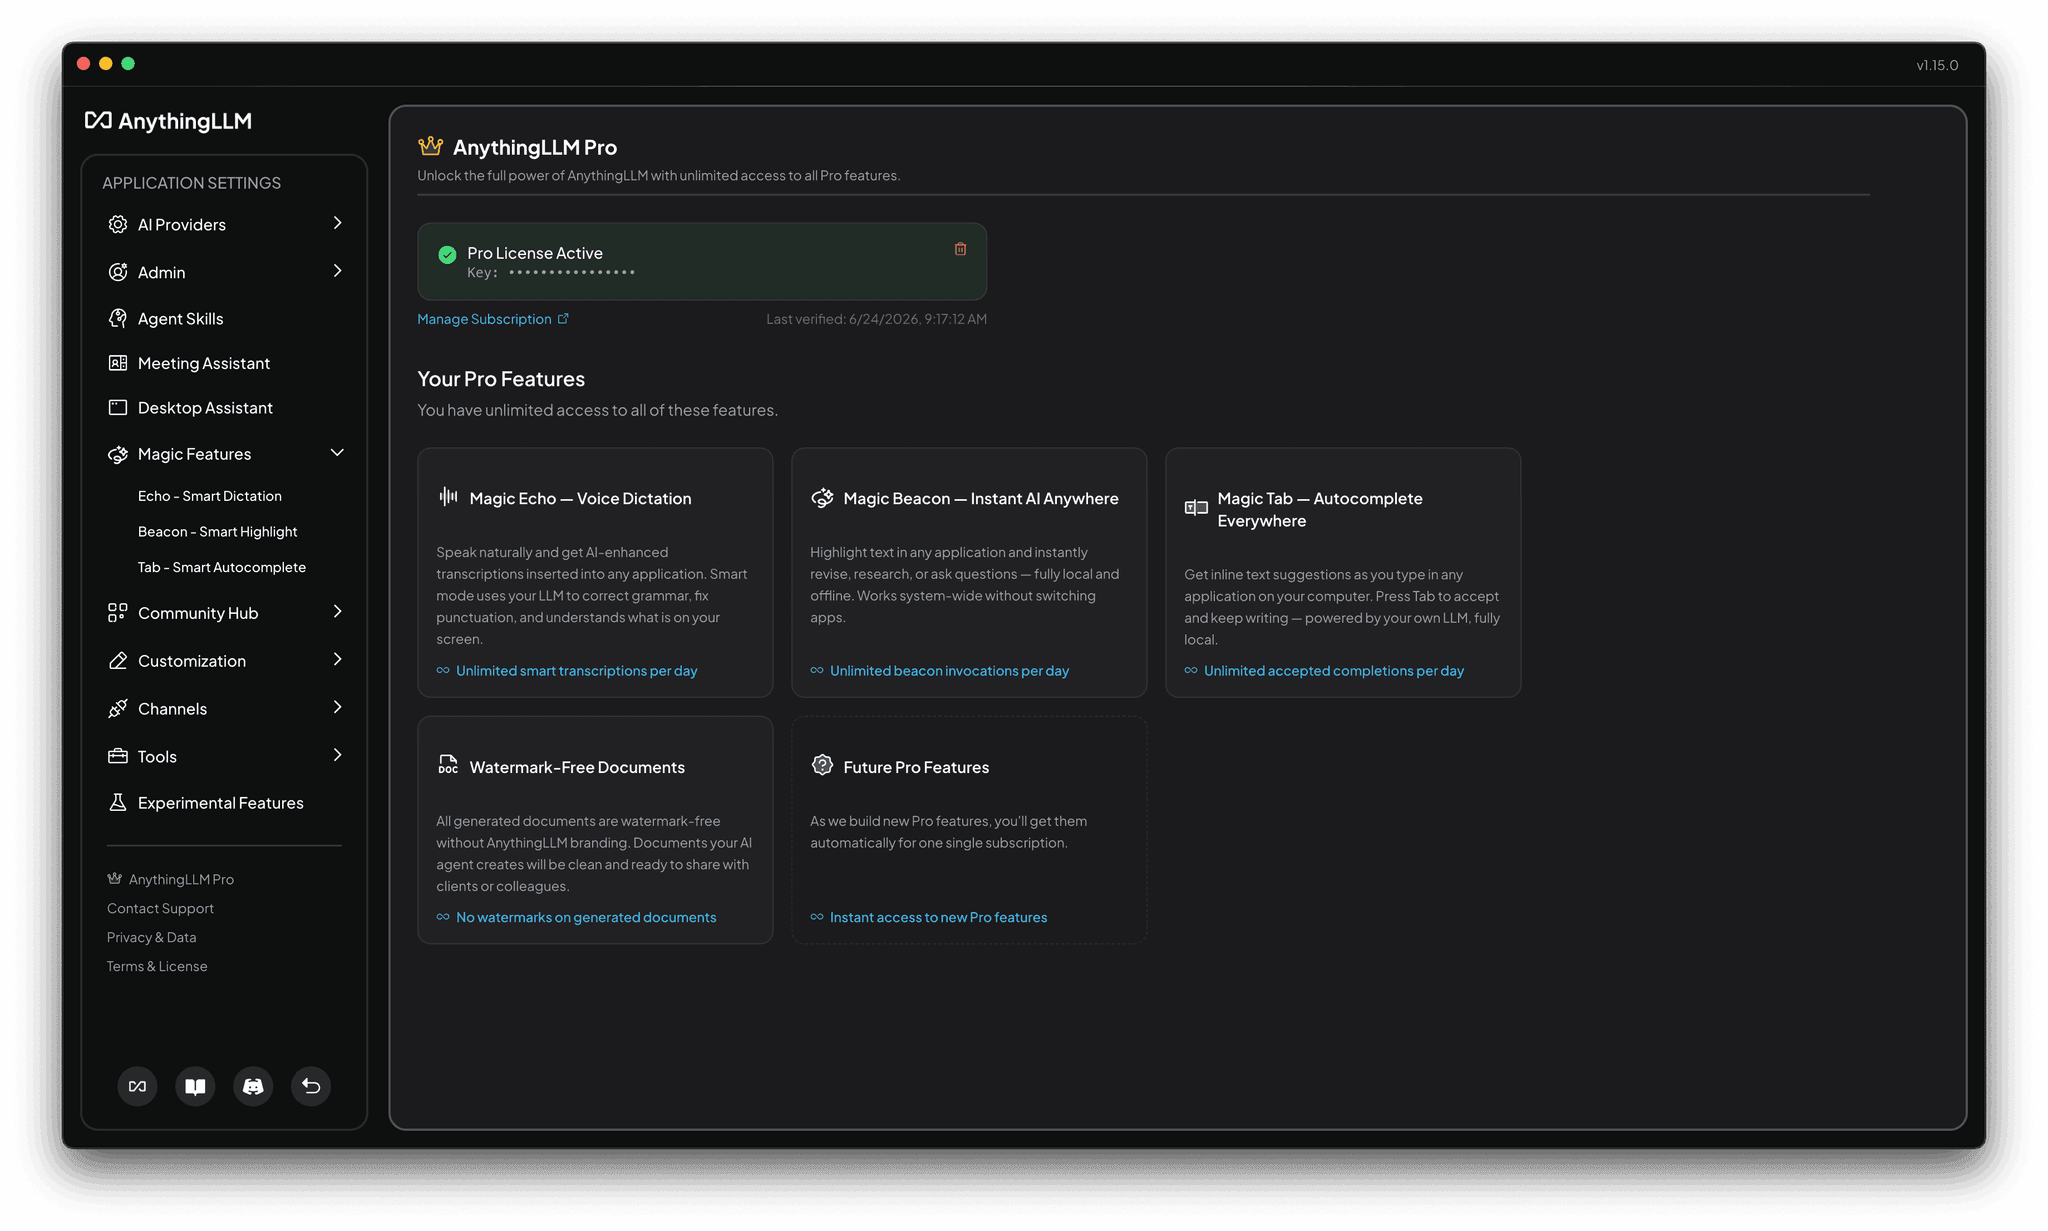Click the 'Pro License Active' status text
Viewport: 2048px width, 1231px height.
coord(535,253)
